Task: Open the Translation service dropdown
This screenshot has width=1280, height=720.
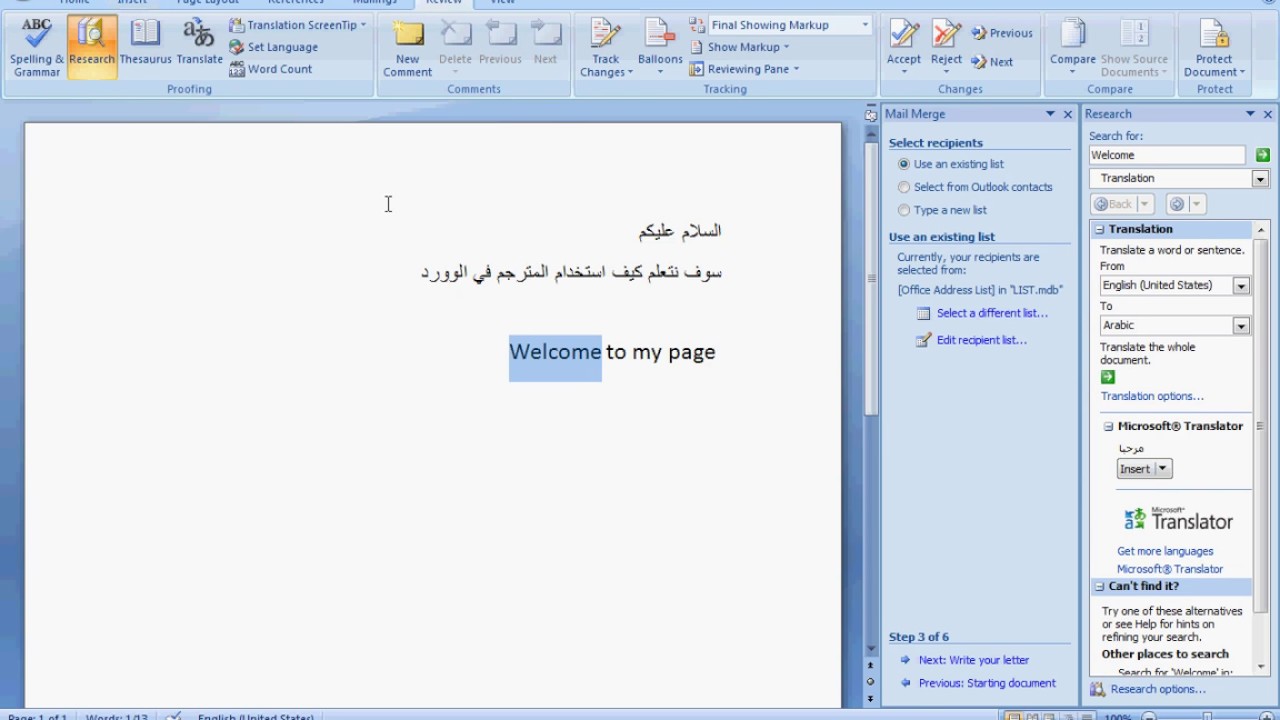Action: (1260, 179)
